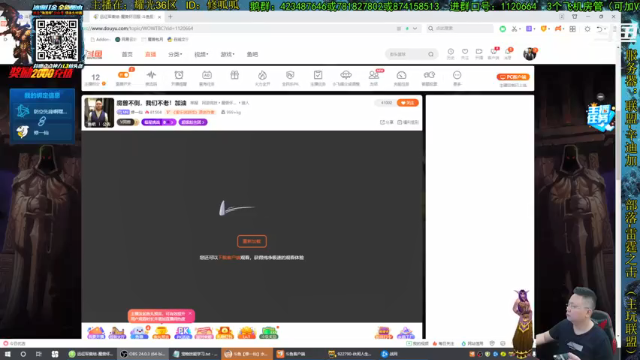This screenshot has height=360, width=640.
Task: Expand the address bar dropdown chevron
Action: (x=415, y=29)
